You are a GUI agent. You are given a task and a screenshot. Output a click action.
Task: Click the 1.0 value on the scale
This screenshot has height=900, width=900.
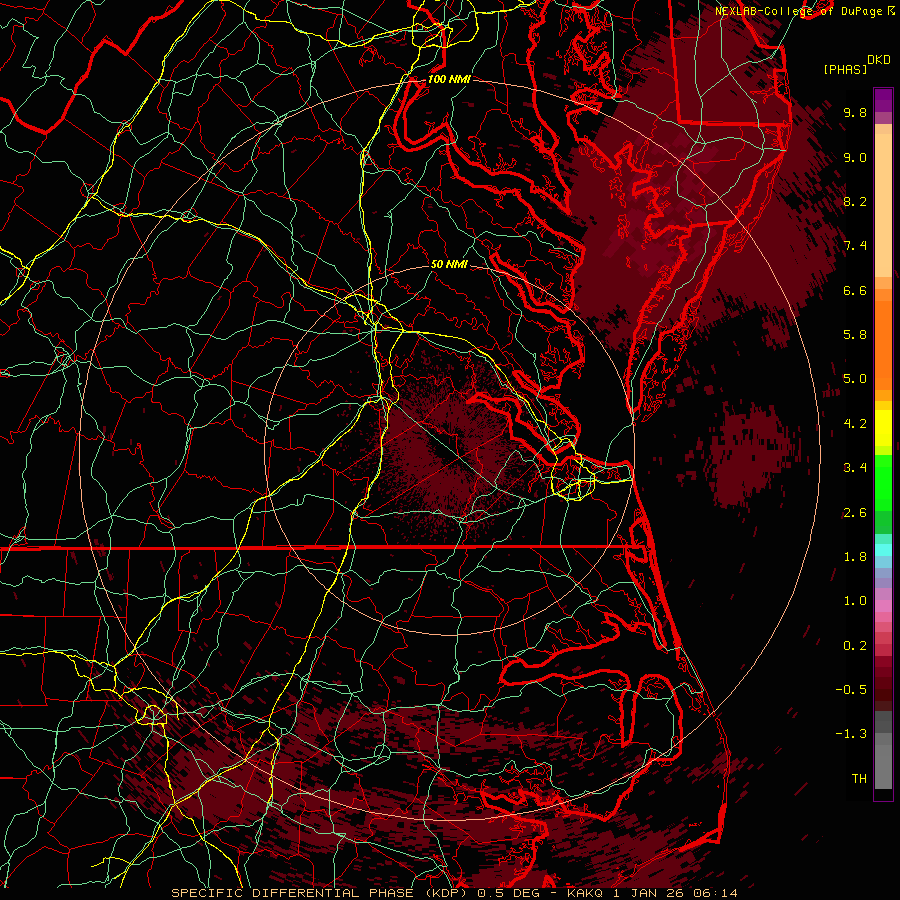coord(855,601)
